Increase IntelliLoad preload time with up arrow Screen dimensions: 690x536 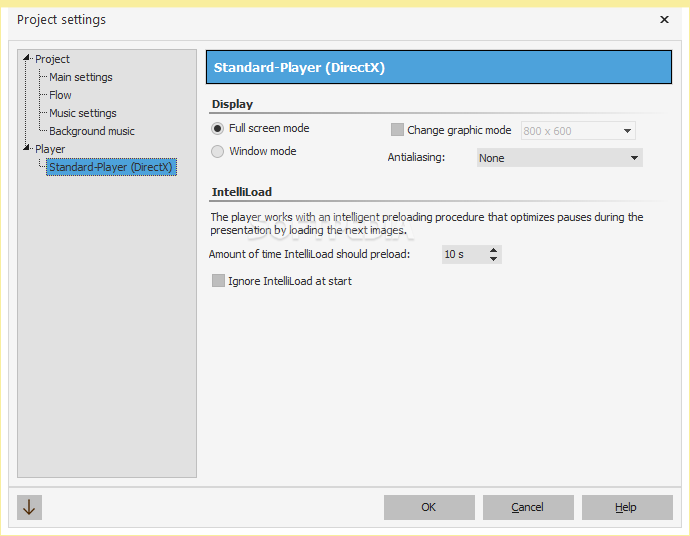point(493,250)
